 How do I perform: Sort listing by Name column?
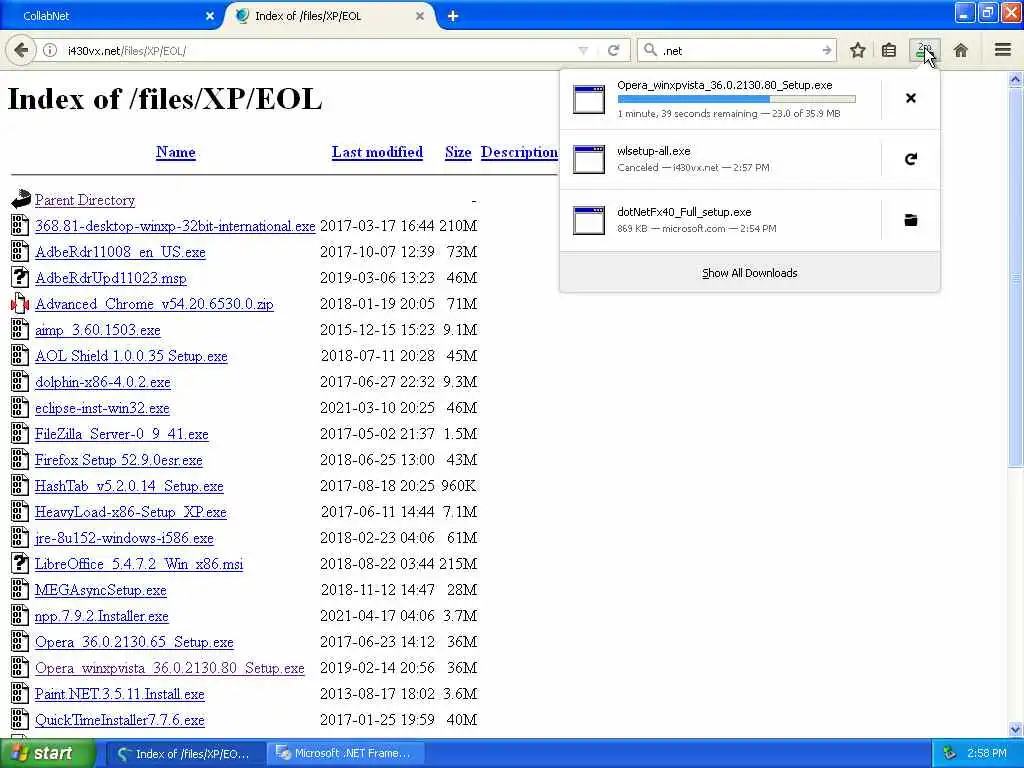click(176, 152)
